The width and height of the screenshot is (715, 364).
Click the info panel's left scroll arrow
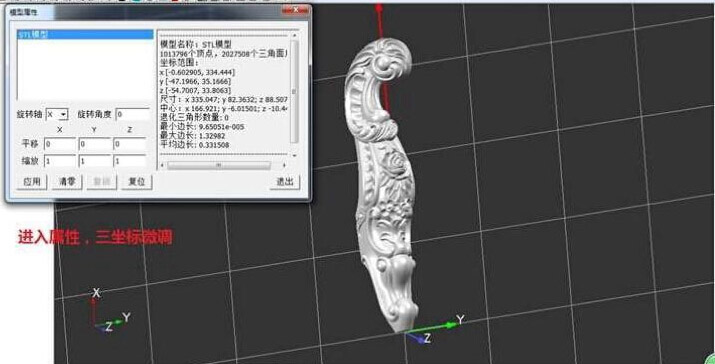click(x=163, y=165)
